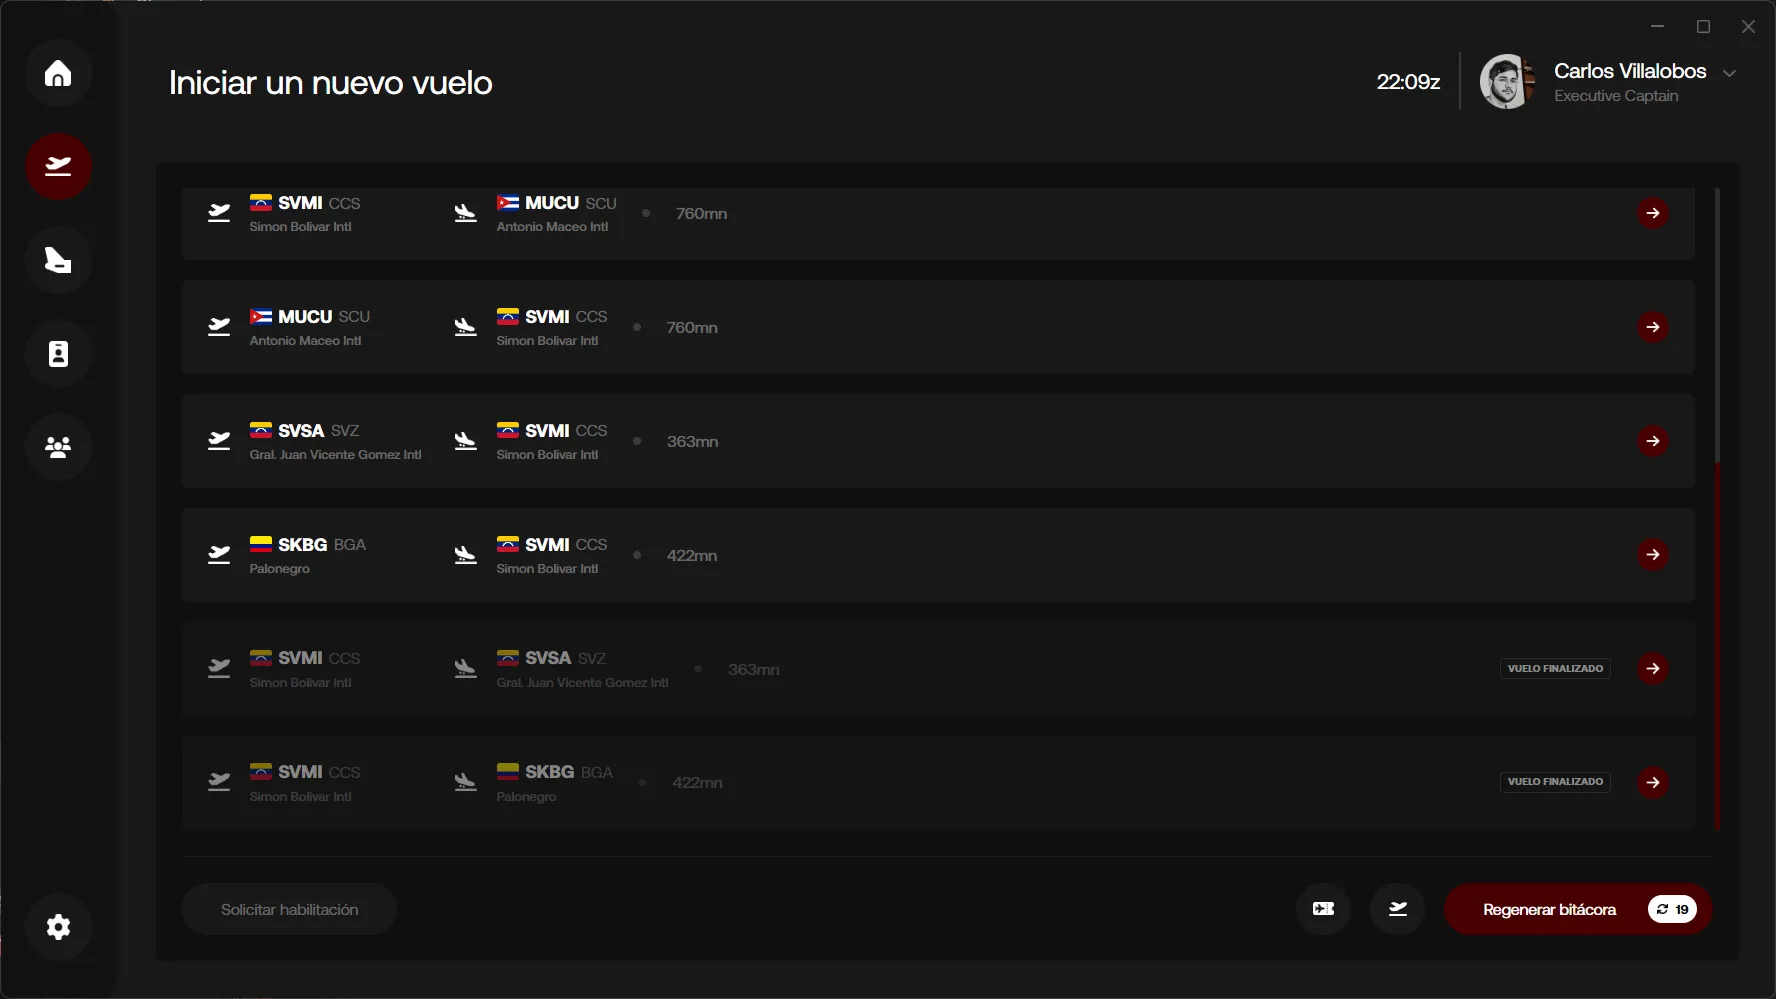Select the SKBG Palonegro to SVMI row
This screenshot has width=1776, height=999.
pos(937,555)
